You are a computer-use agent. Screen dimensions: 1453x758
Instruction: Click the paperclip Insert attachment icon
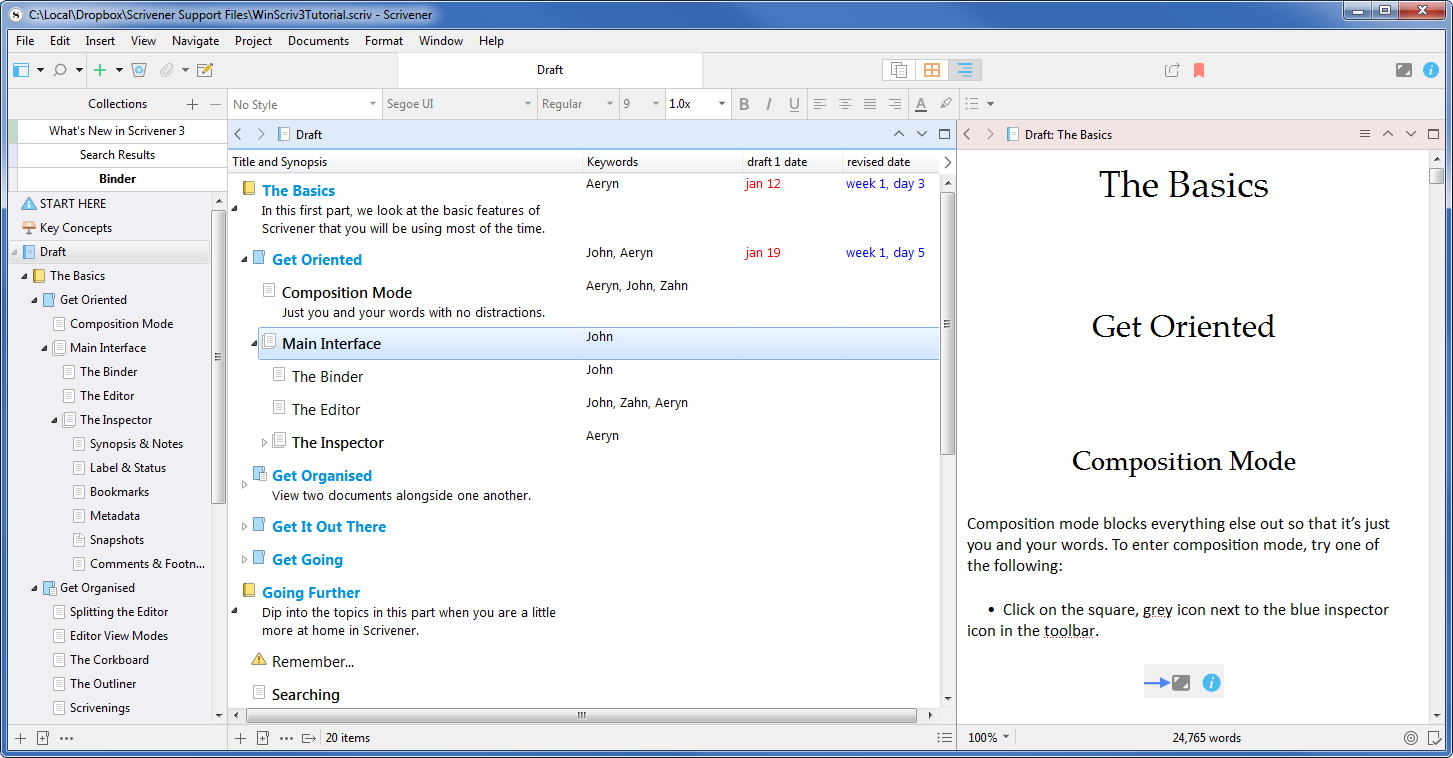166,70
